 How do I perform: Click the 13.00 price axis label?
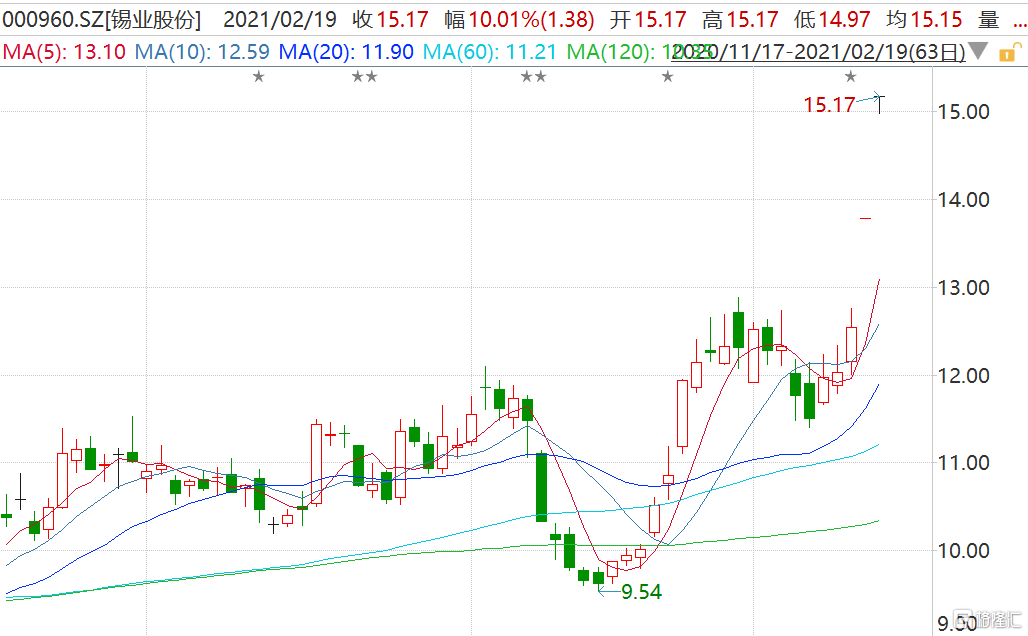pos(963,287)
